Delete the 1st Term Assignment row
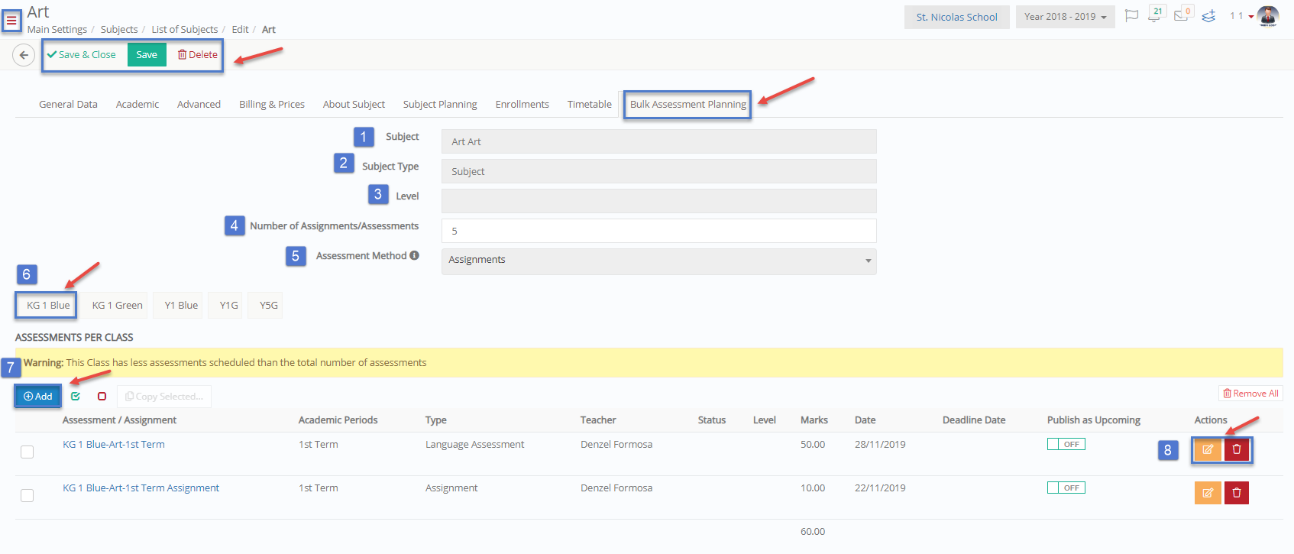This screenshot has width=1294, height=554. [1236, 492]
